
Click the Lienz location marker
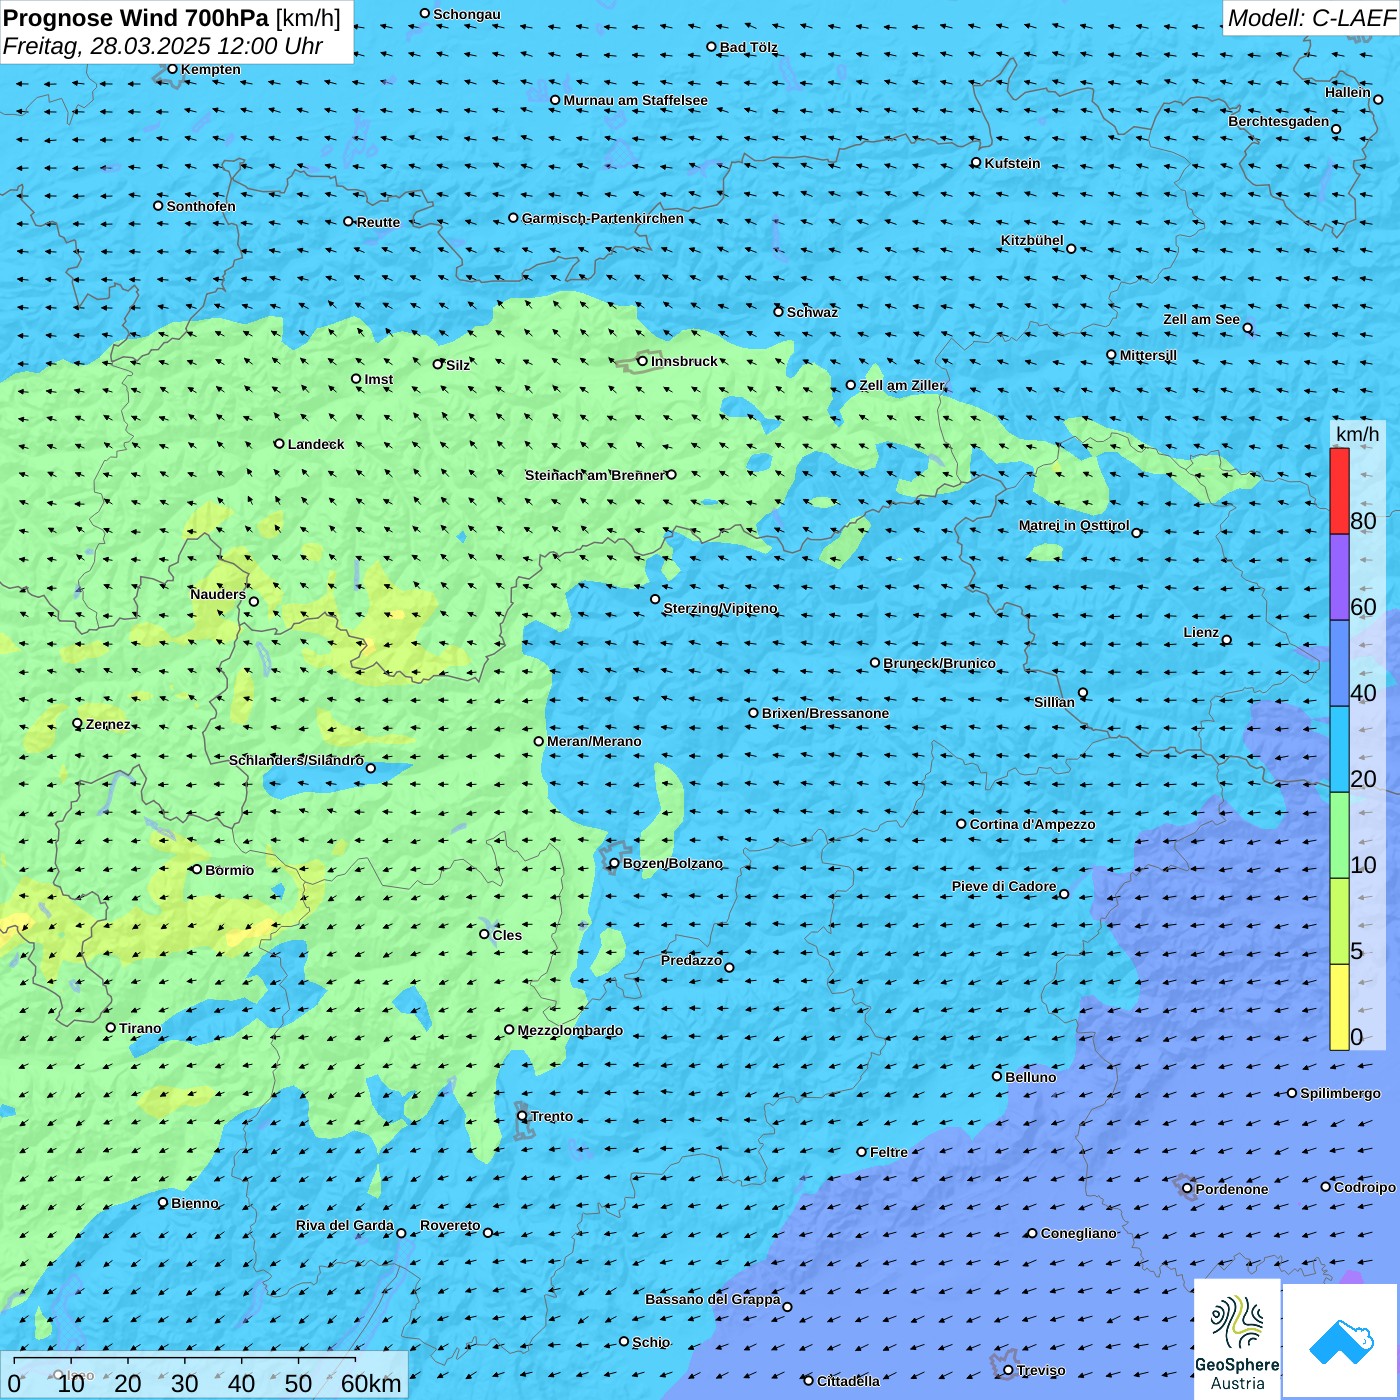pyautogui.click(x=1227, y=640)
